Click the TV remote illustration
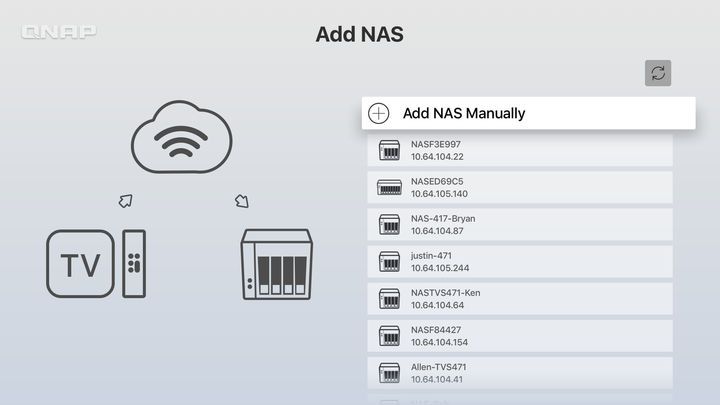This screenshot has width=720, height=405. tap(134, 264)
